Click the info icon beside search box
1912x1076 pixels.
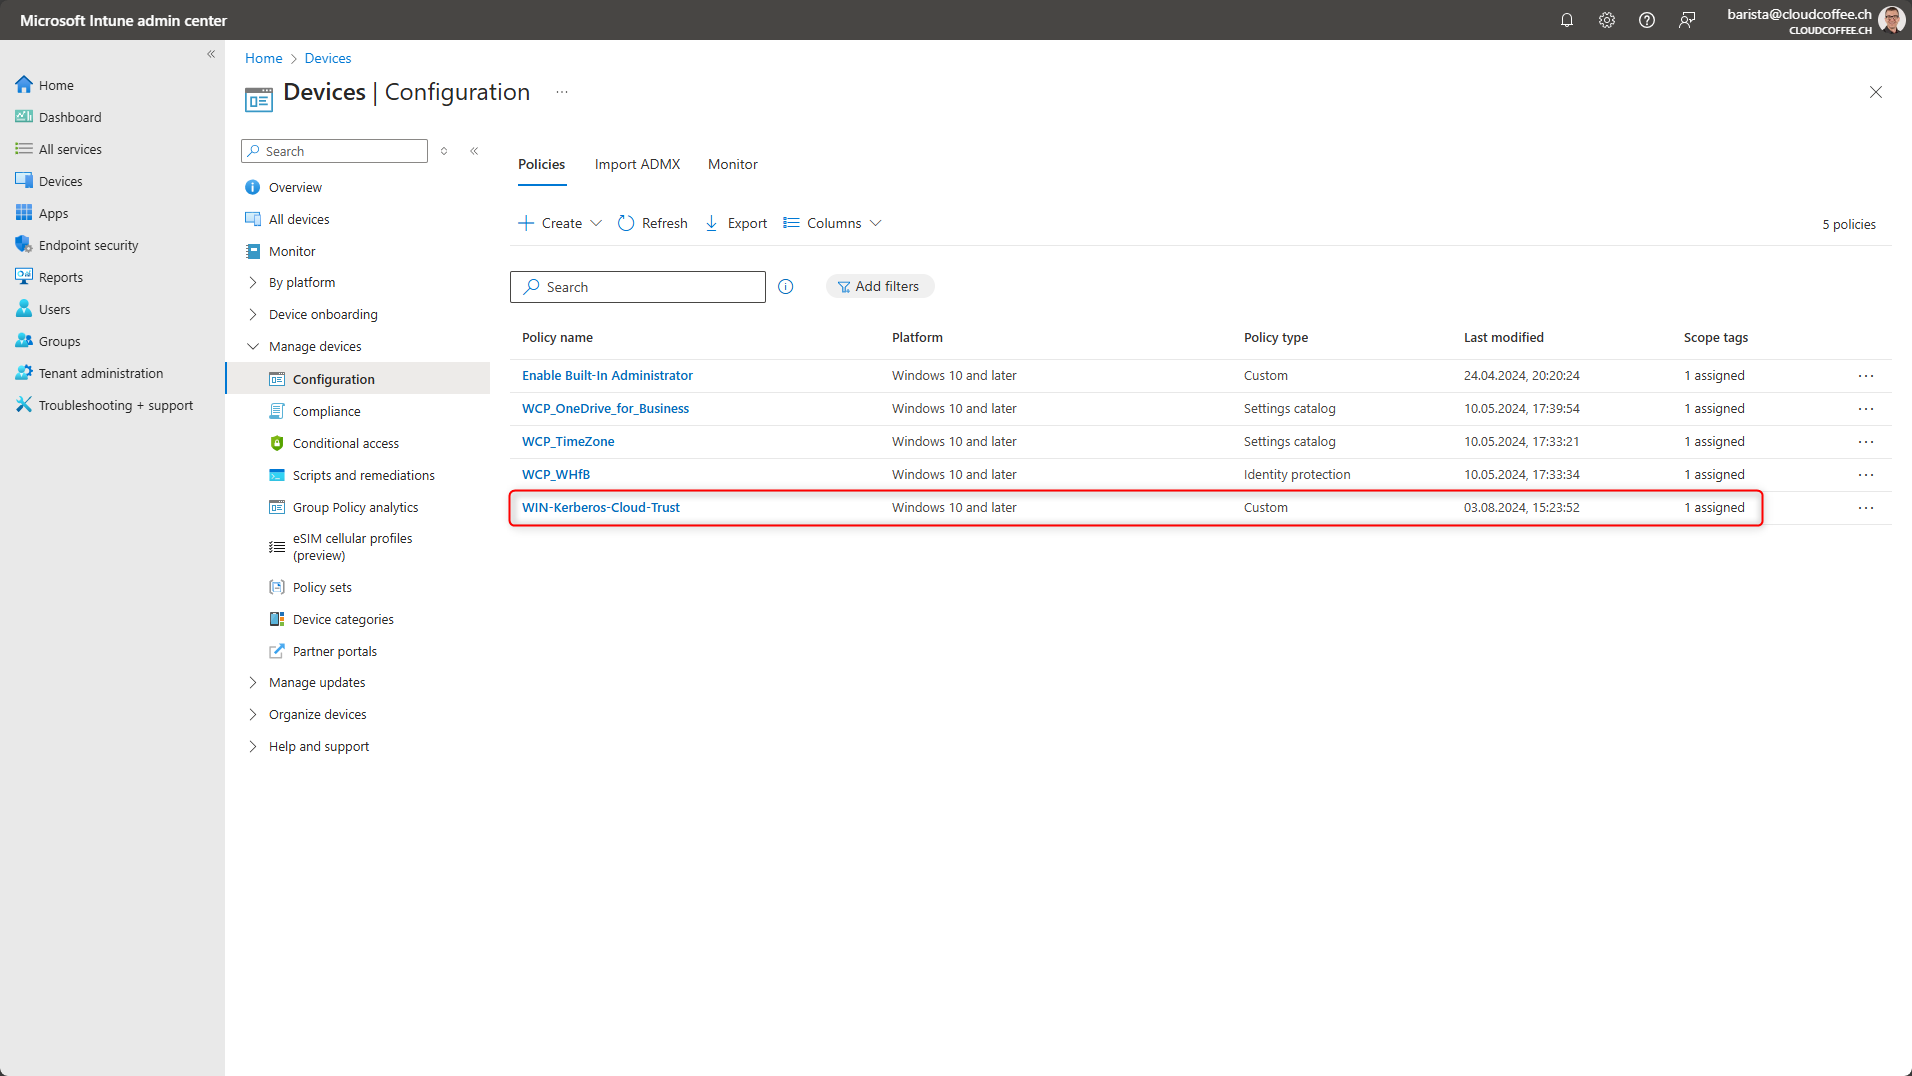click(x=786, y=287)
